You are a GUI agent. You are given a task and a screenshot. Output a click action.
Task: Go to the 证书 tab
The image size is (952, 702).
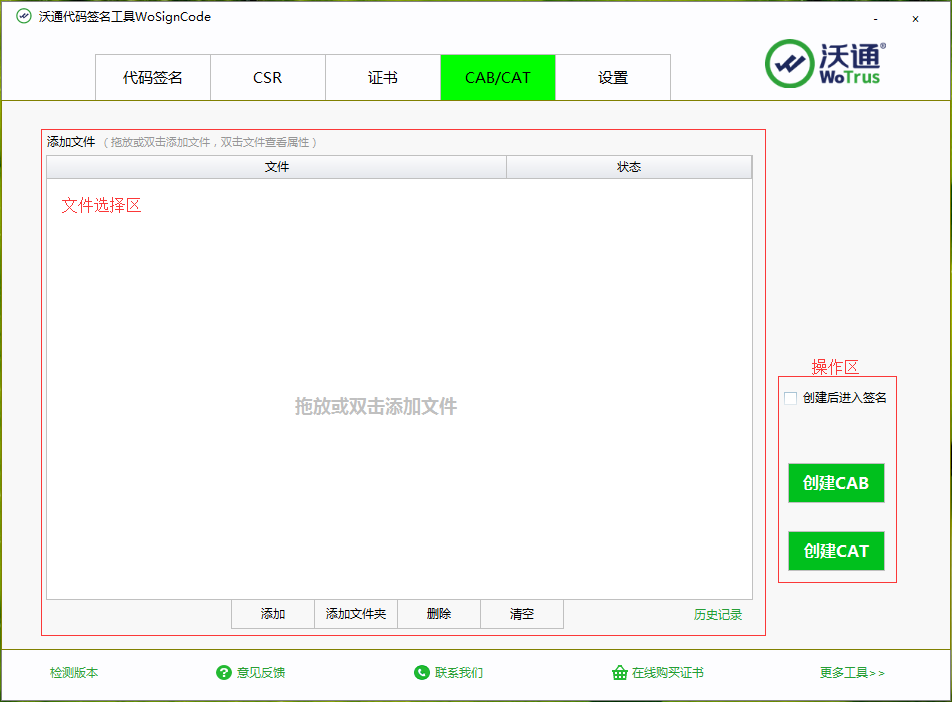pyautogui.click(x=383, y=78)
